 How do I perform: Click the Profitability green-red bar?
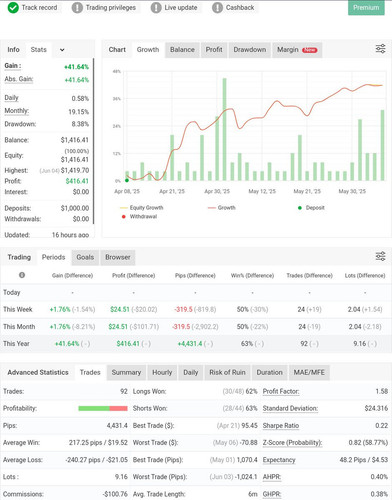[x=103, y=408]
